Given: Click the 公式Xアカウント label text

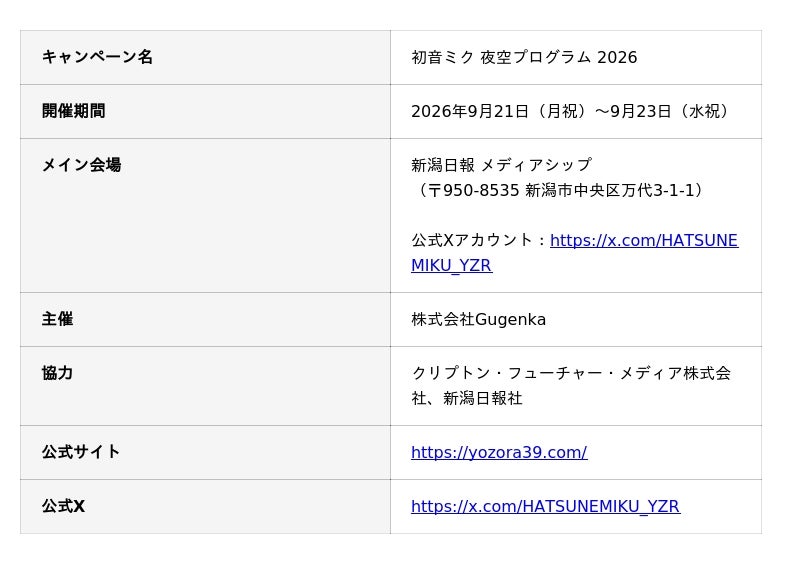Looking at the screenshot, I should [472, 240].
